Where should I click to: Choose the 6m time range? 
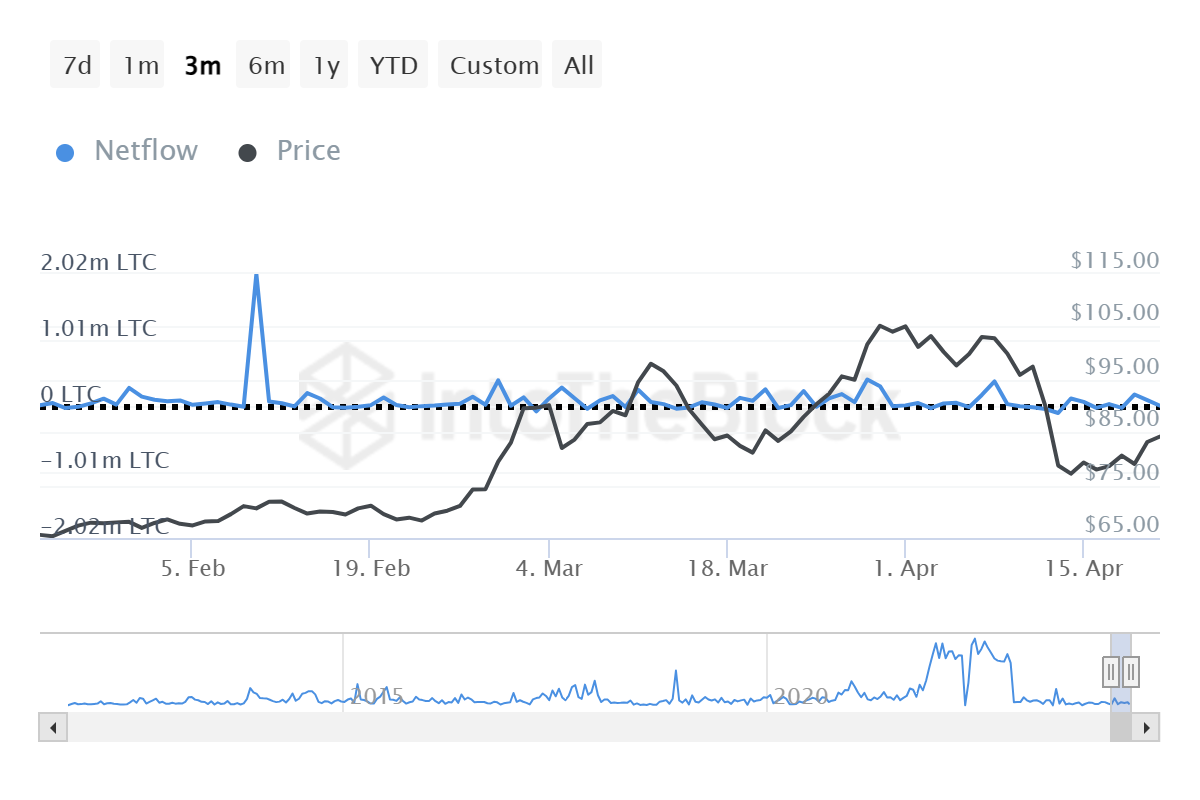[x=266, y=66]
